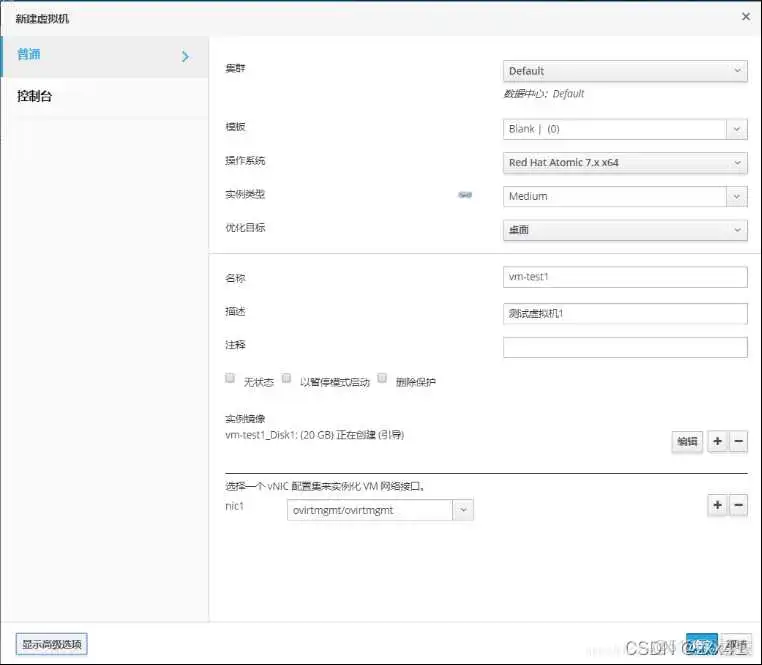Click the empty 注释 input field

coord(625,347)
